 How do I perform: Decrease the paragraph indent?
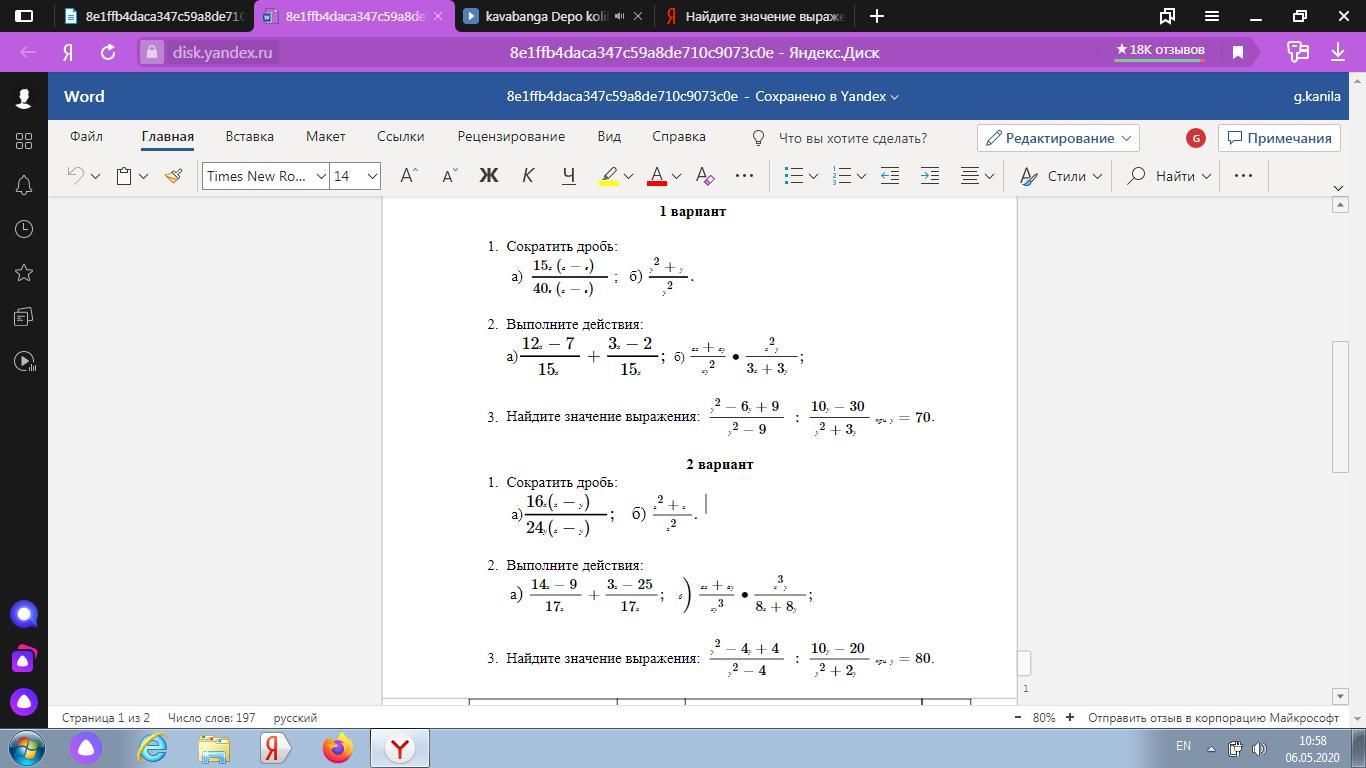pyautogui.click(x=889, y=176)
